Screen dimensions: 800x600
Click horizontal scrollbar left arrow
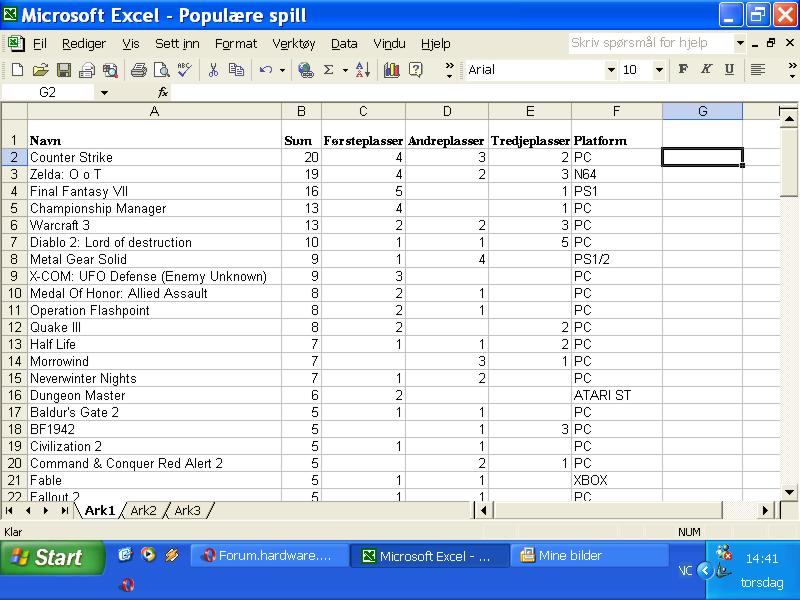click(x=483, y=510)
